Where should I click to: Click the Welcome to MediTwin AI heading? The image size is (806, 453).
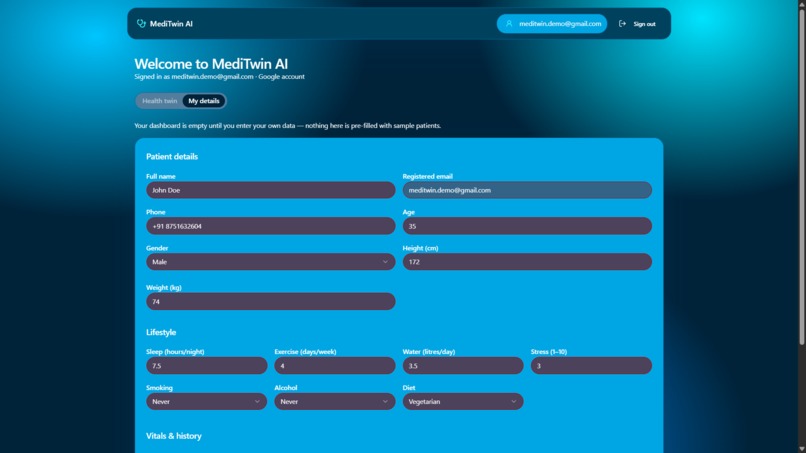point(211,64)
